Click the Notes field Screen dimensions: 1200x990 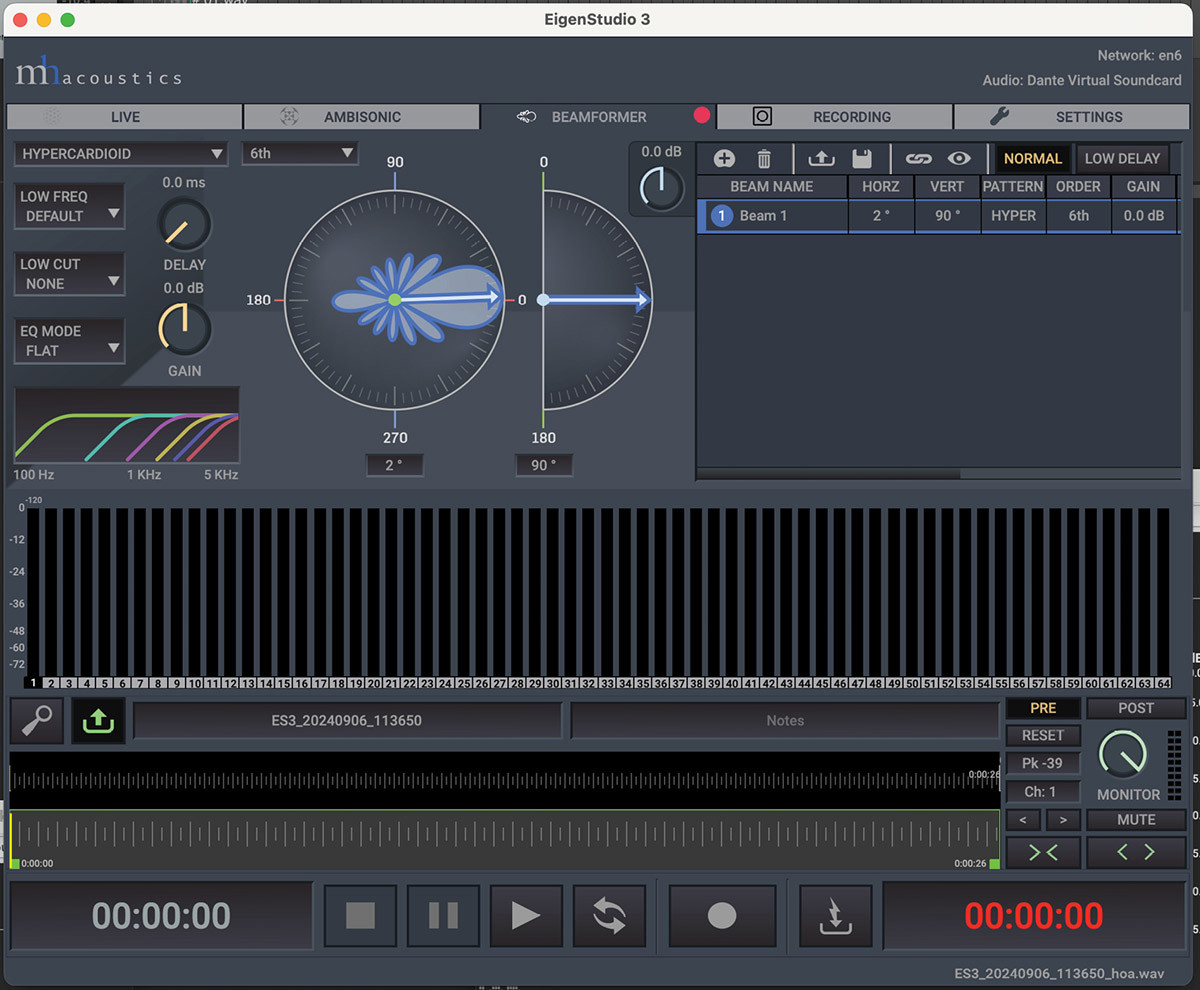tap(785, 720)
